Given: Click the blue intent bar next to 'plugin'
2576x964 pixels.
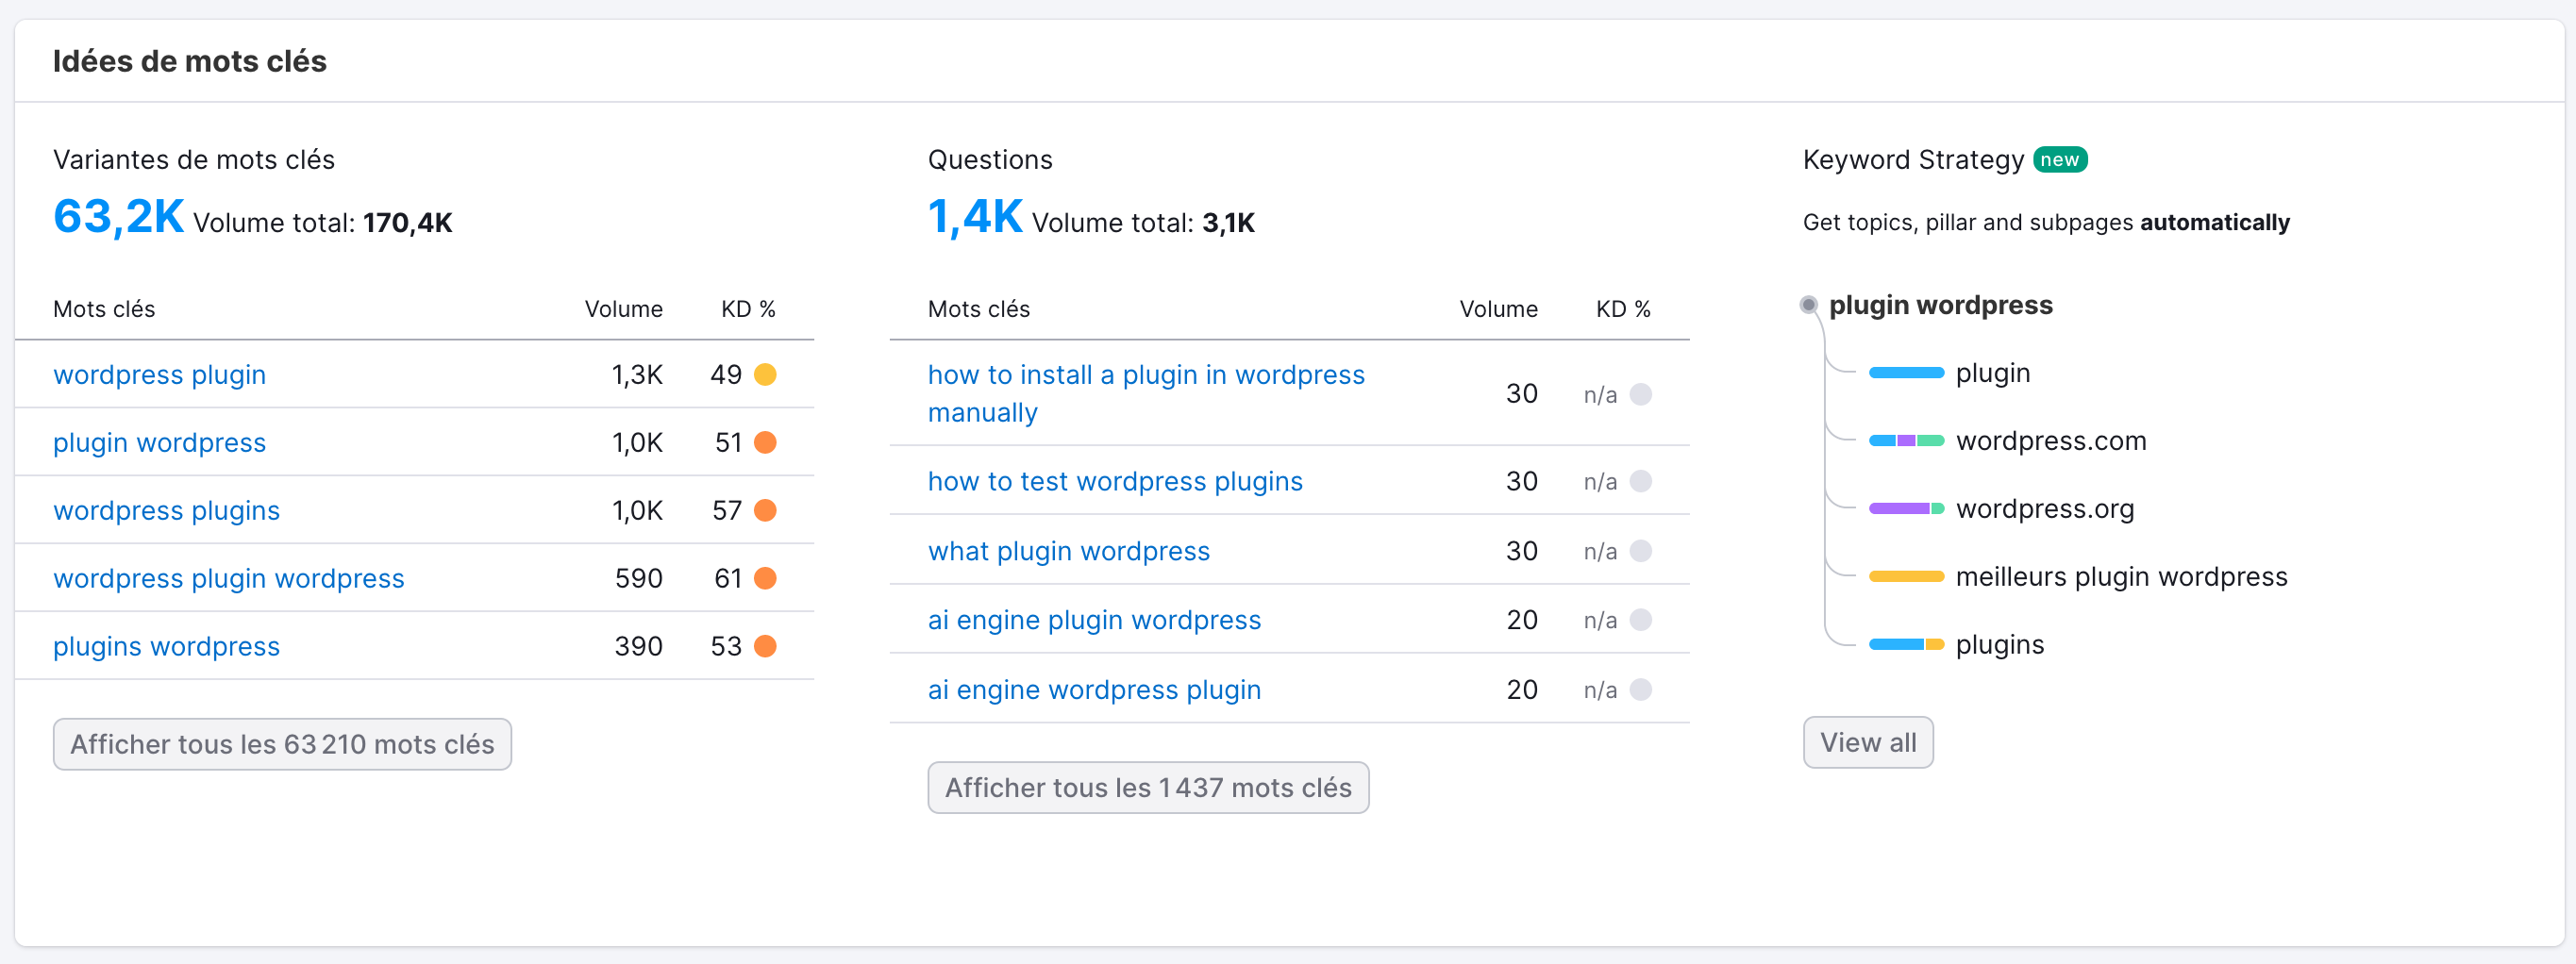Looking at the screenshot, I should [x=1906, y=373].
